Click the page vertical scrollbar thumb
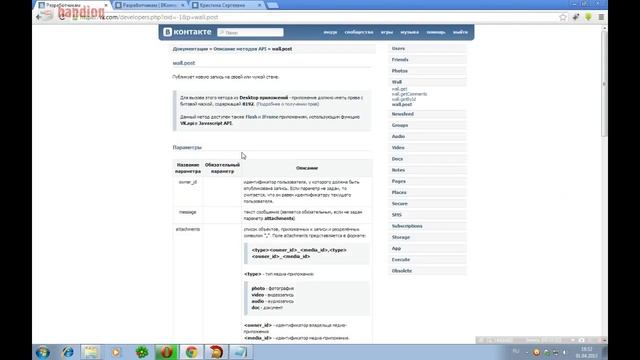The height and width of the screenshot is (360, 640). click(604, 84)
